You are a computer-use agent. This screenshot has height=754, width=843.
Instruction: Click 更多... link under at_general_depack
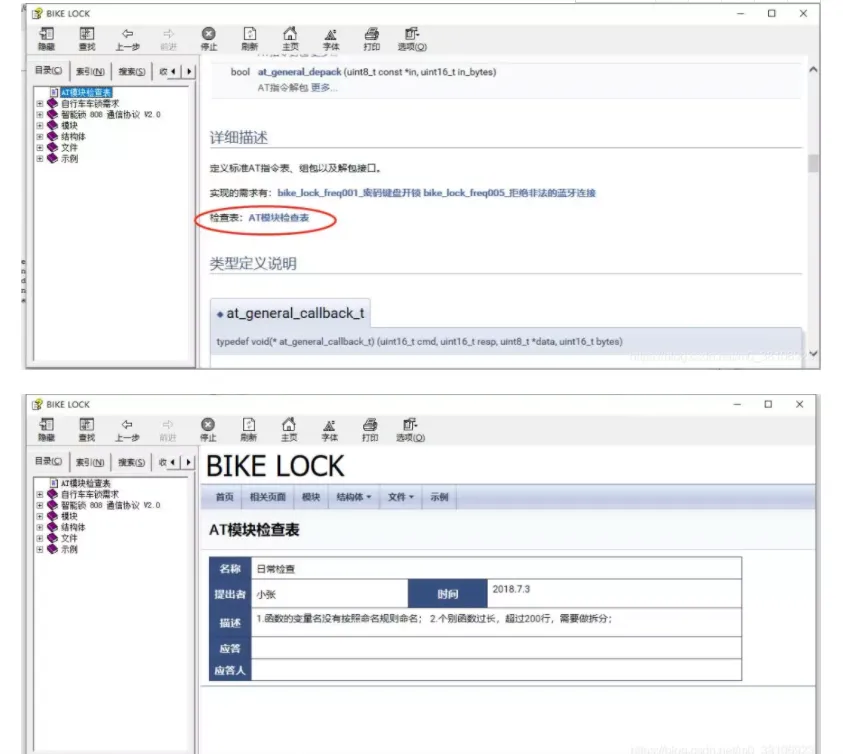coord(324,88)
